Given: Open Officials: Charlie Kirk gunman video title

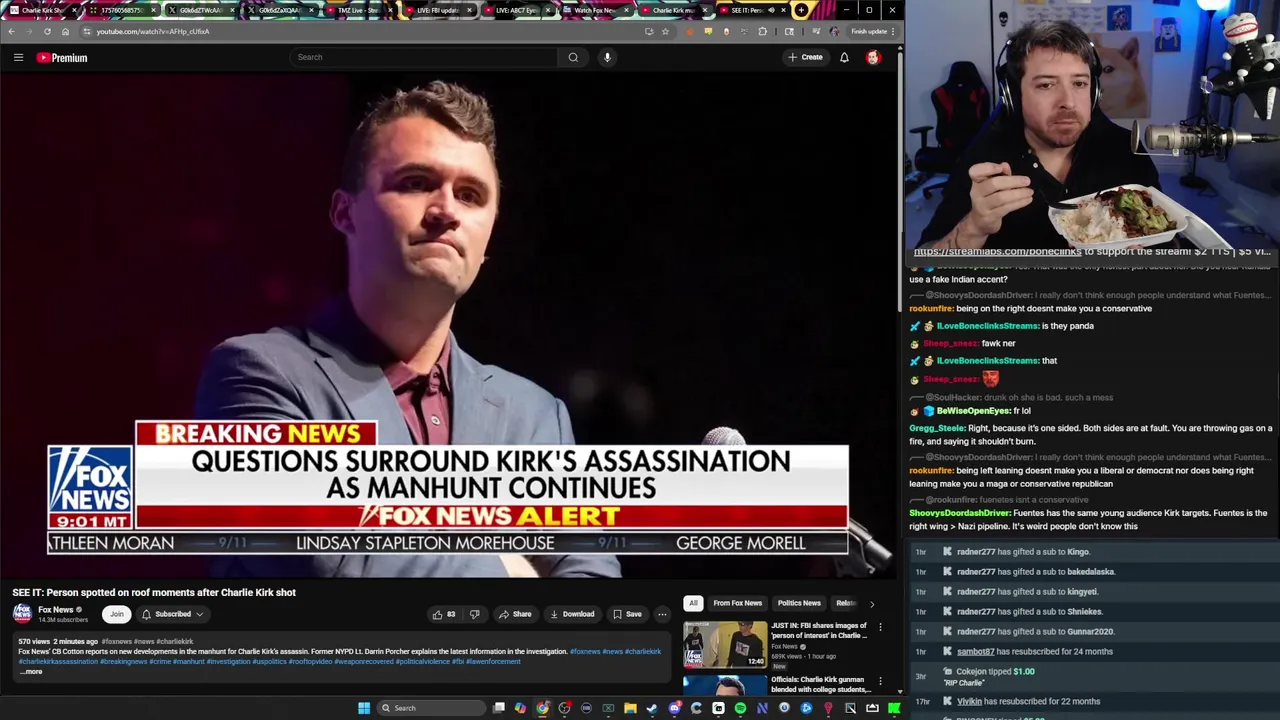Looking at the screenshot, I should [x=820, y=684].
